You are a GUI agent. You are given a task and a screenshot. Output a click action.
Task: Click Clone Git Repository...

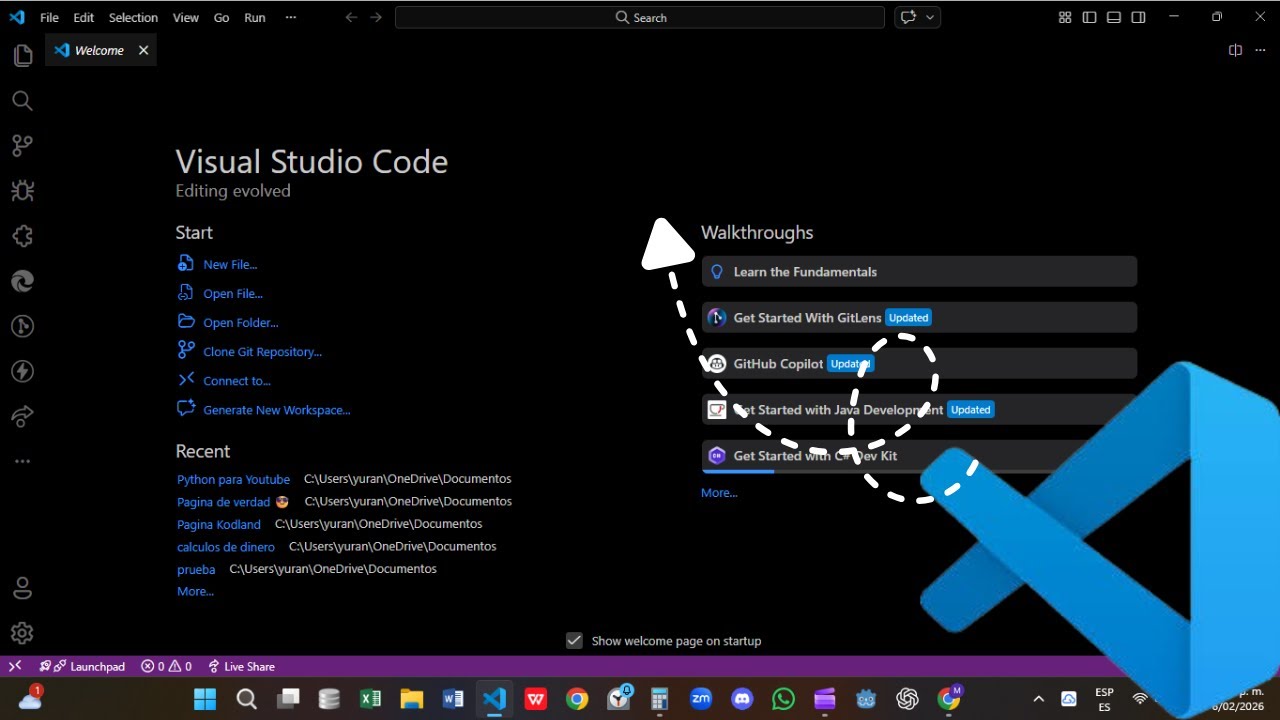(262, 351)
